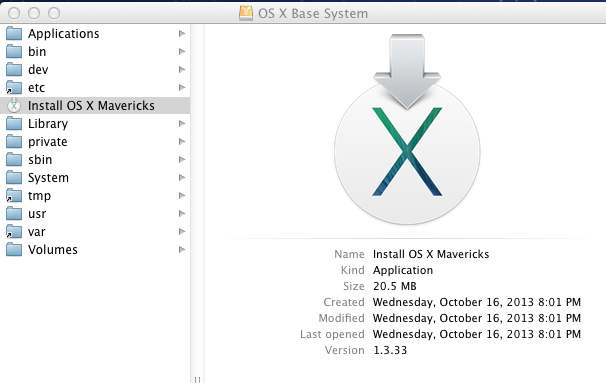The image size is (606, 383).
Task: Expand the Library folder arrow
Action: (182, 124)
